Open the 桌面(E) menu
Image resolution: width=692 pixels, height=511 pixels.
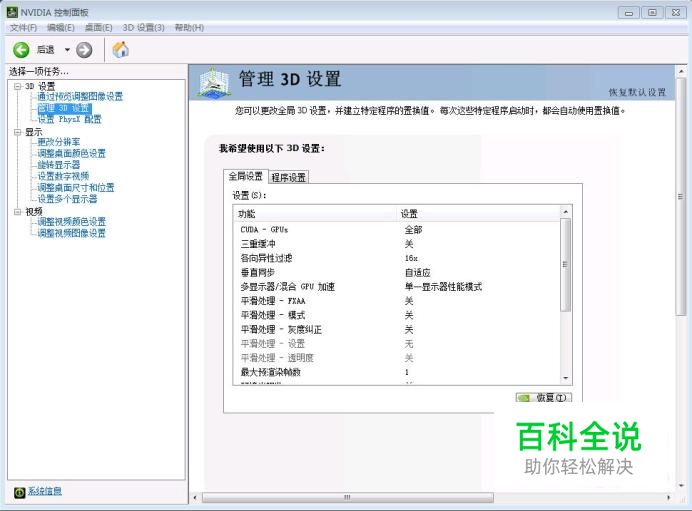click(x=98, y=28)
